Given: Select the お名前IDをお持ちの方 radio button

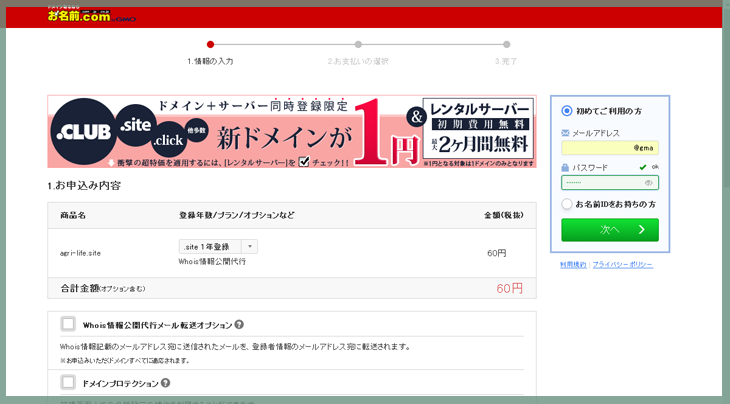Looking at the screenshot, I should pyautogui.click(x=567, y=204).
